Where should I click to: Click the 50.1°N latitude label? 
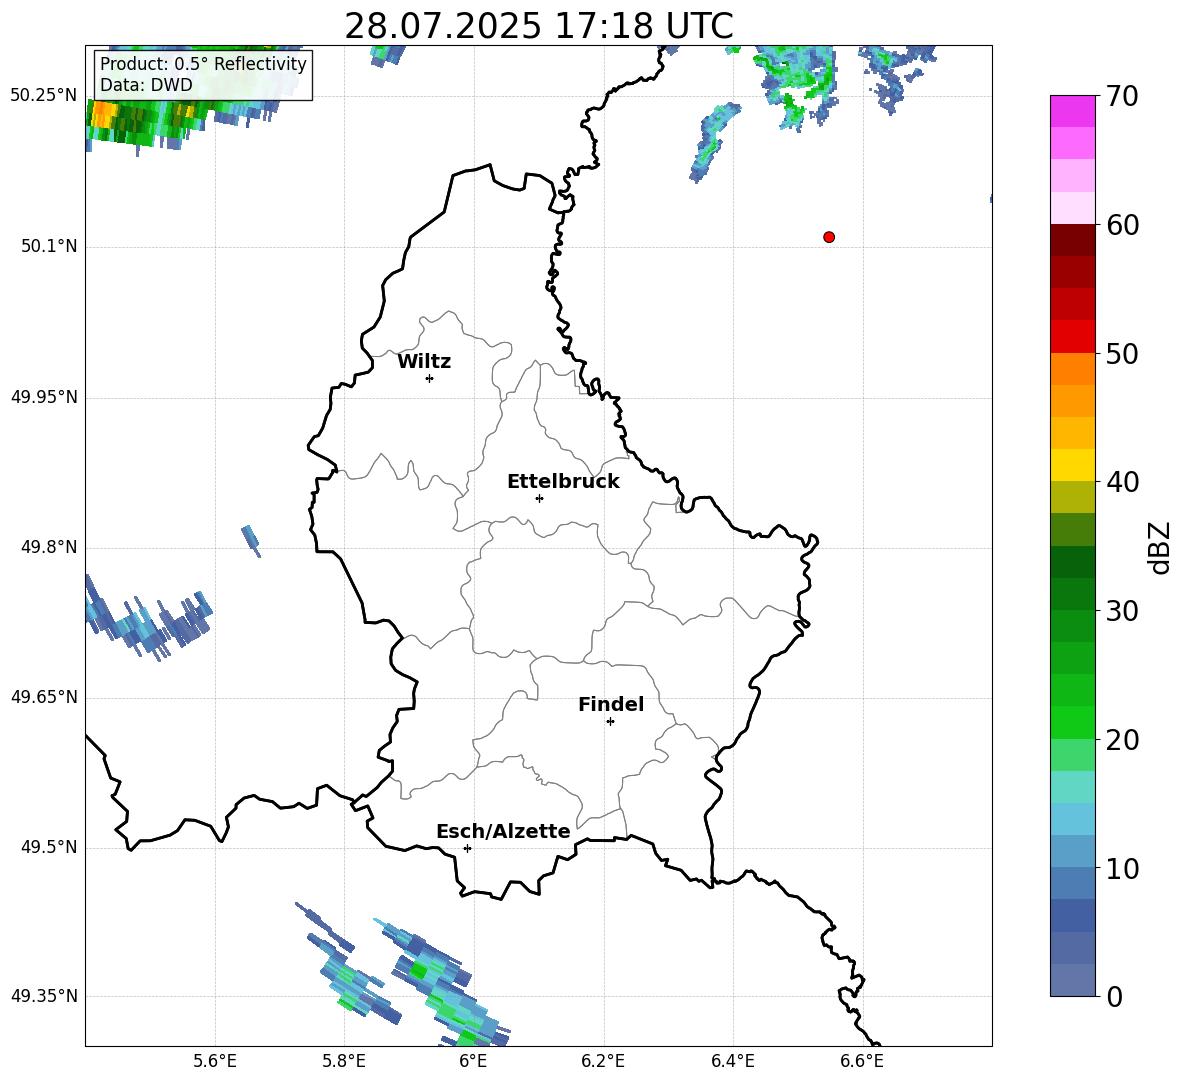coord(49,246)
